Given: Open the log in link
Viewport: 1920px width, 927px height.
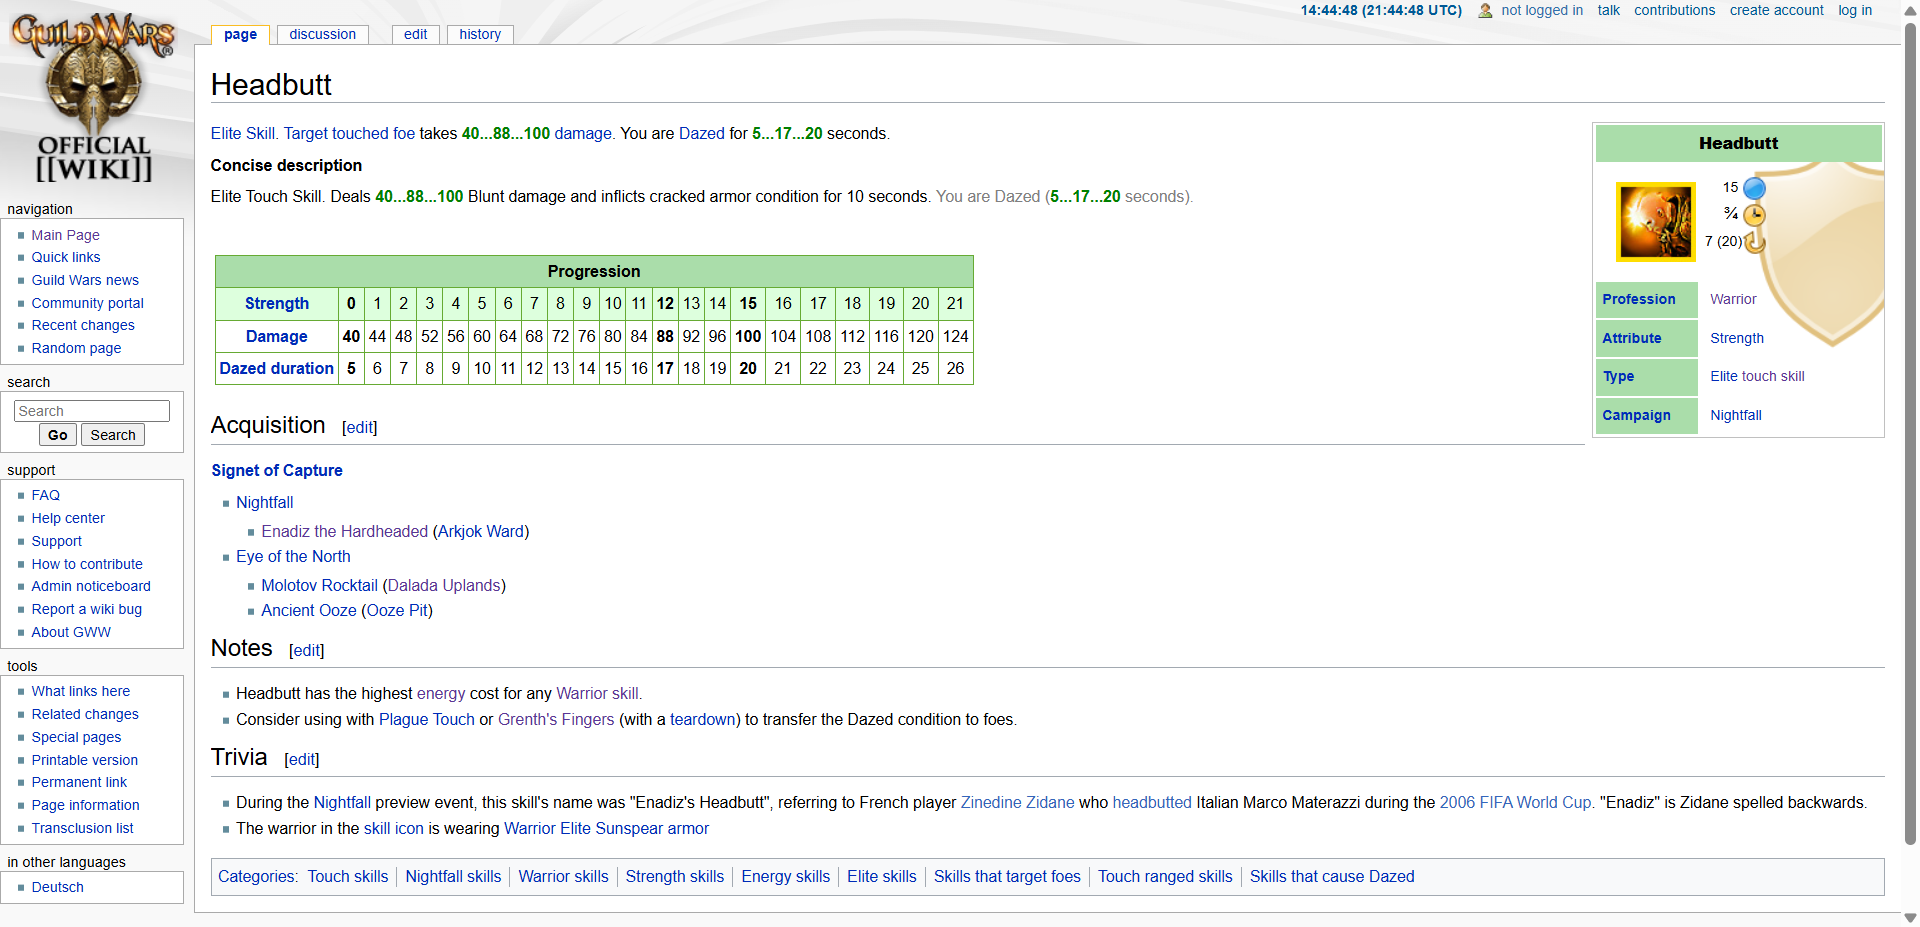Looking at the screenshot, I should pyautogui.click(x=1855, y=10).
